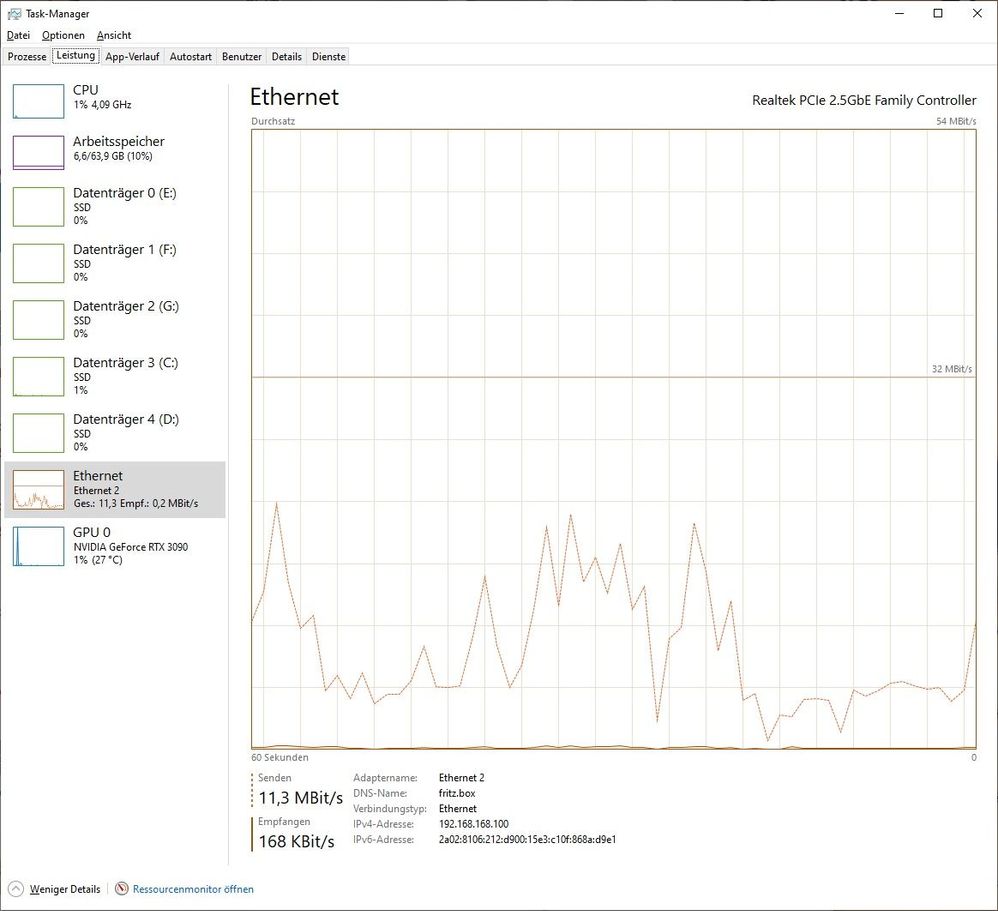Click the Datenträger 0 (E:) thumbnail
The image size is (998, 911).
click(38, 206)
